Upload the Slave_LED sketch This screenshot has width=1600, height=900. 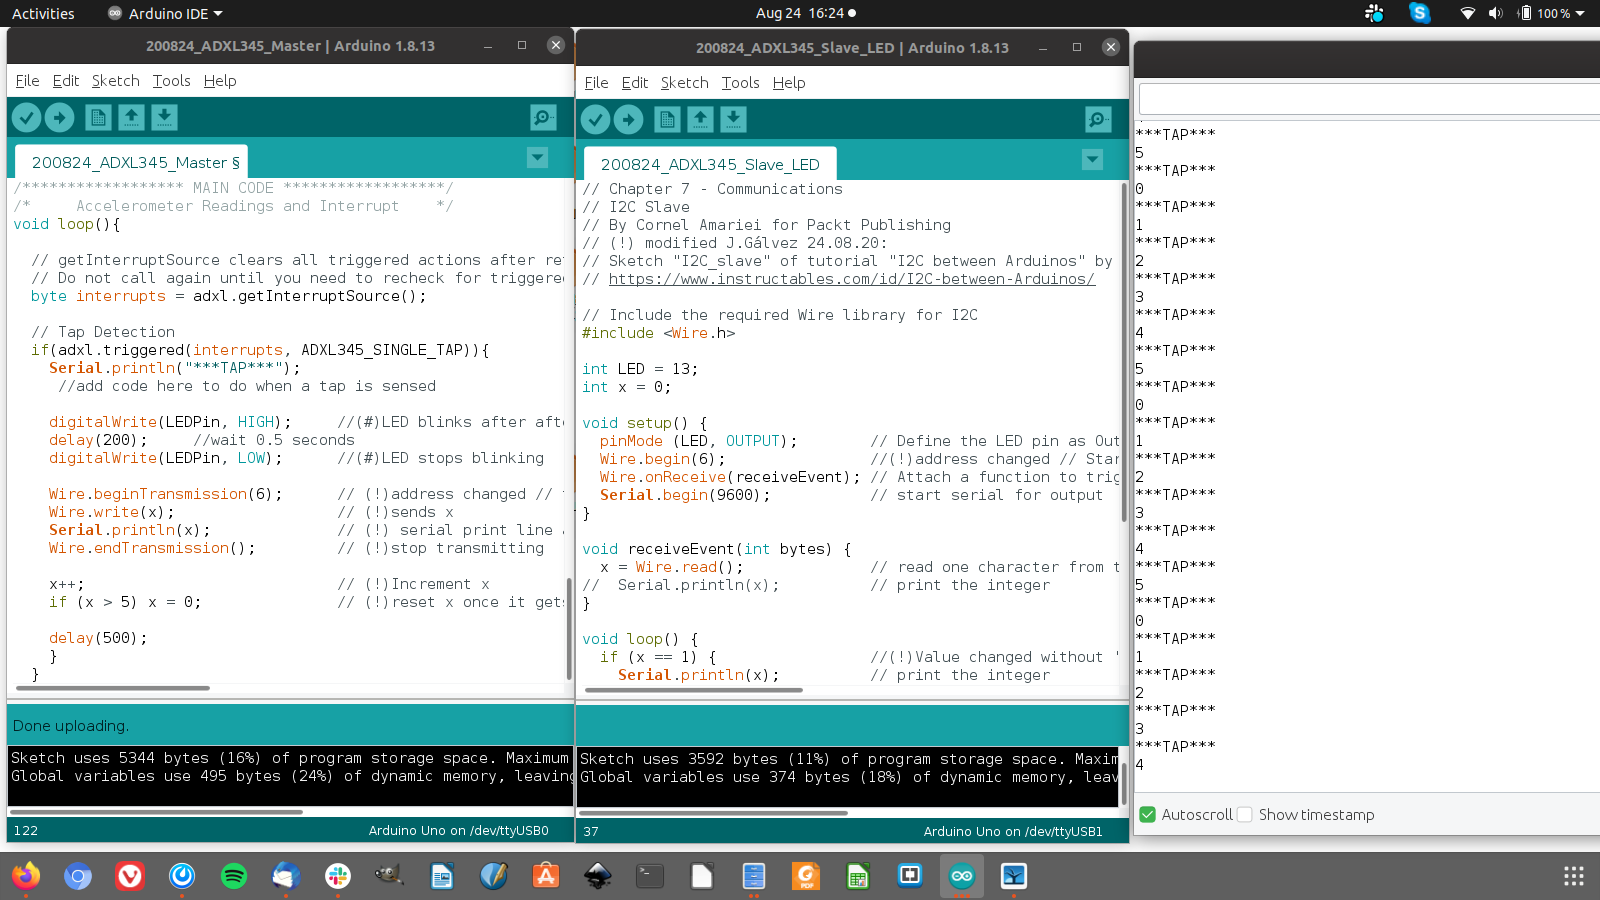[x=629, y=120]
